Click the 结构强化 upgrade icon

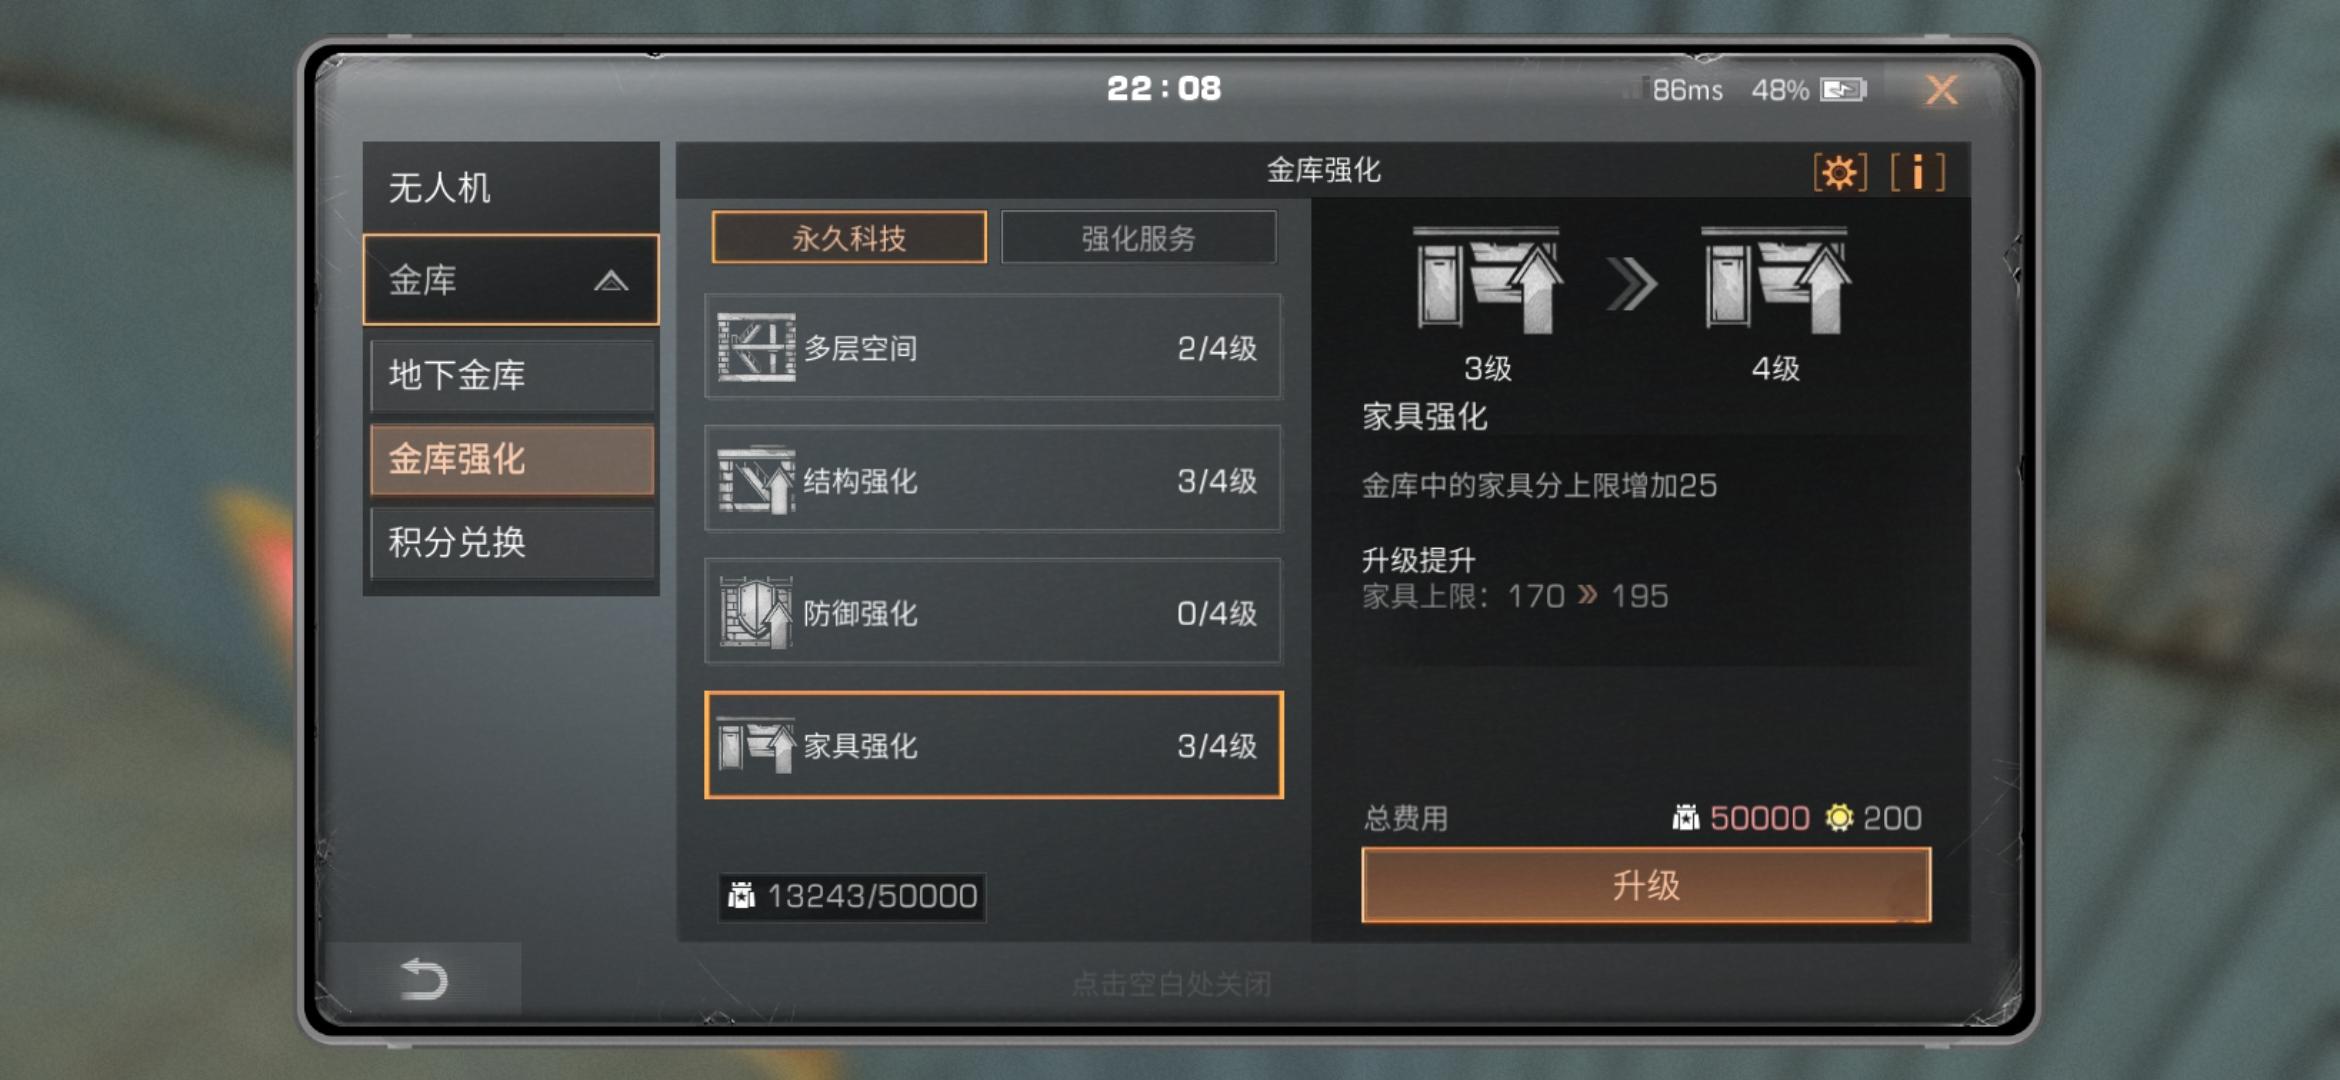pos(756,480)
